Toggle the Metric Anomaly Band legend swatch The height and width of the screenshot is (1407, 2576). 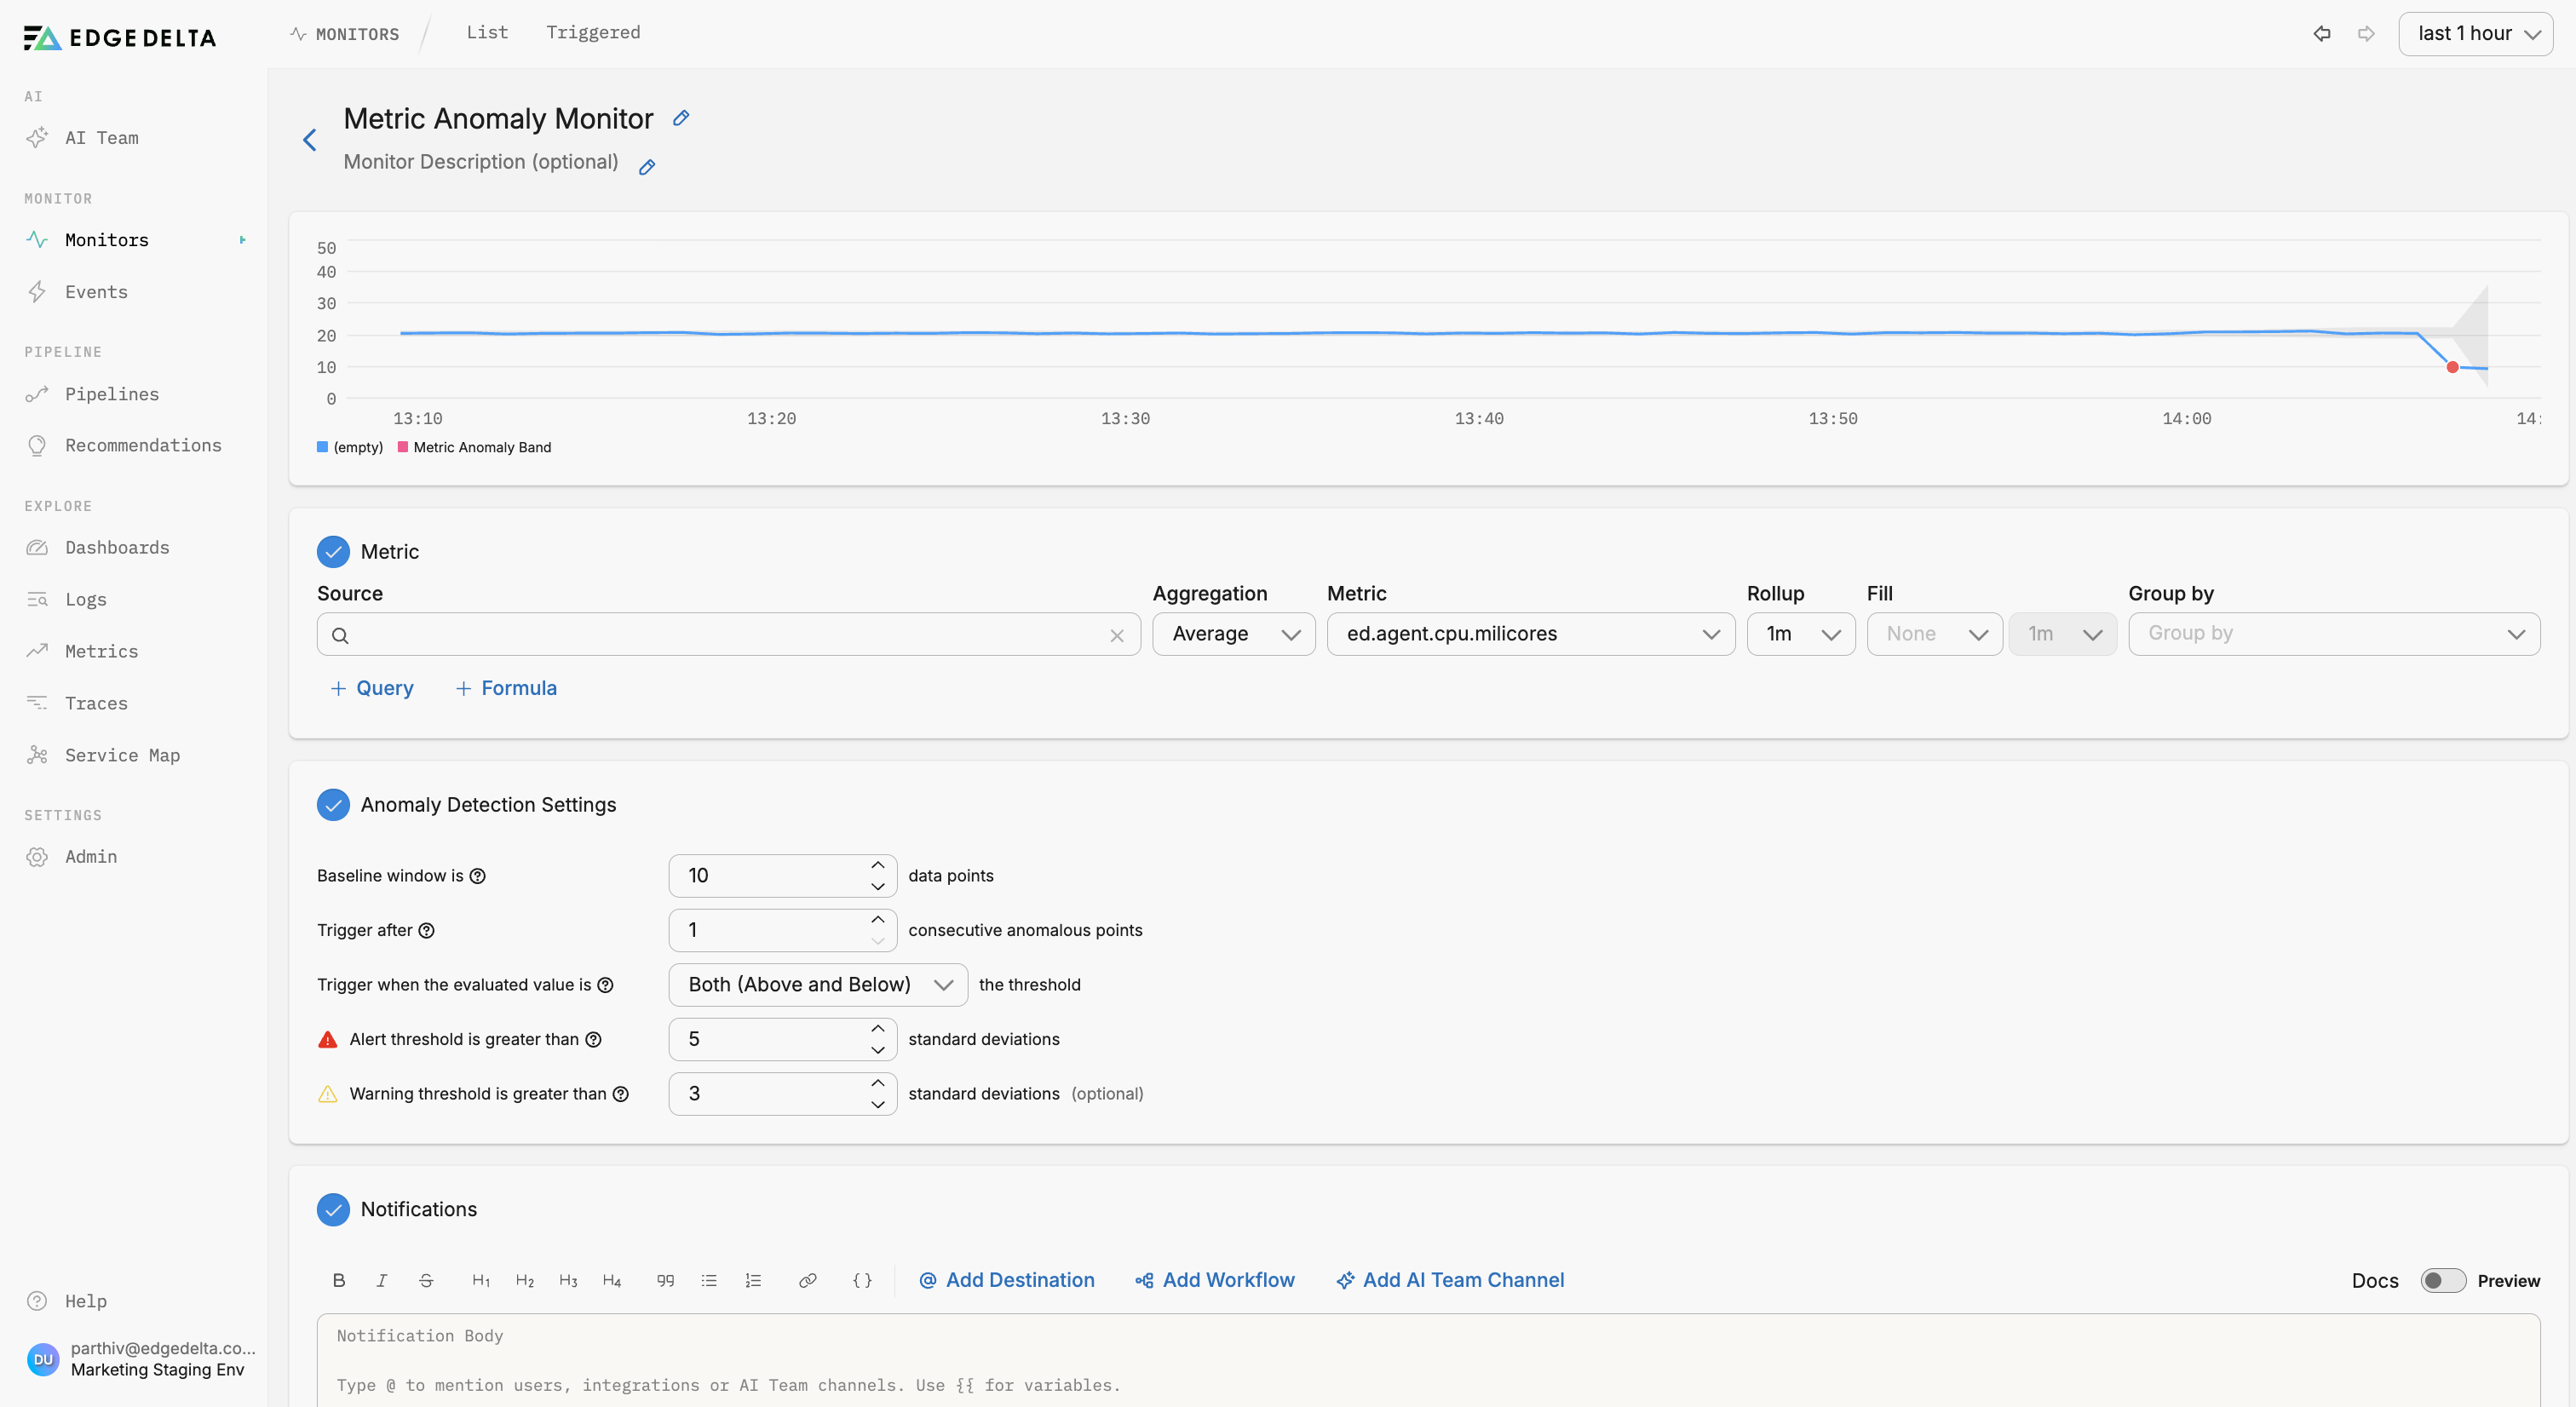403,447
